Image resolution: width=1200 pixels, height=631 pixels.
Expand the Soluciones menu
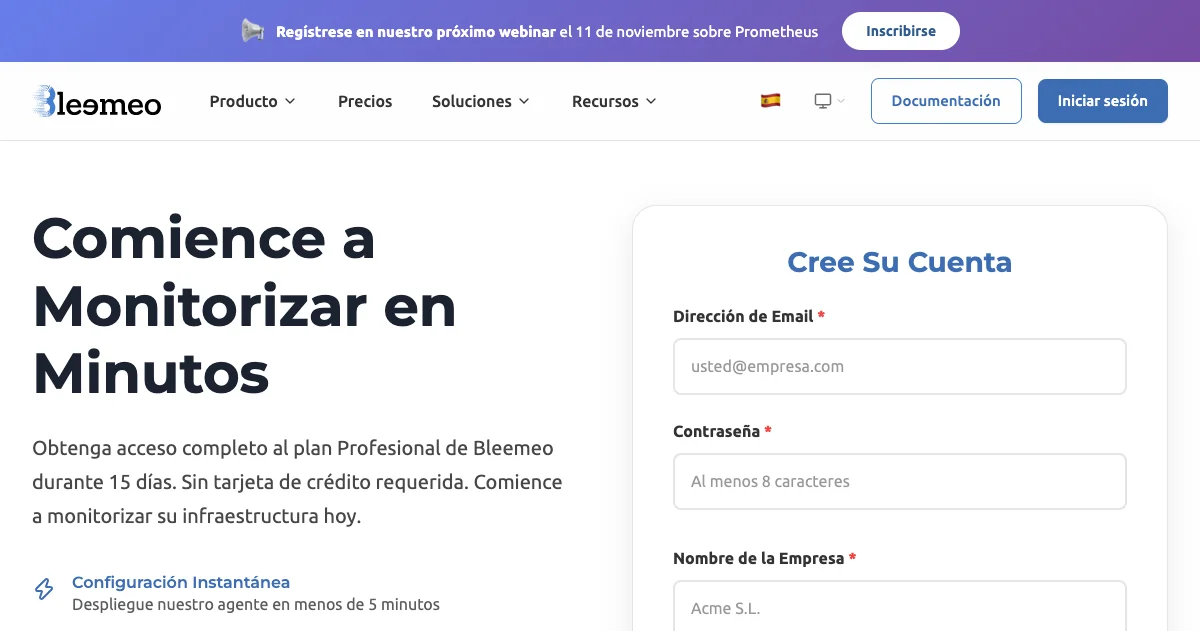click(x=481, y=101)
